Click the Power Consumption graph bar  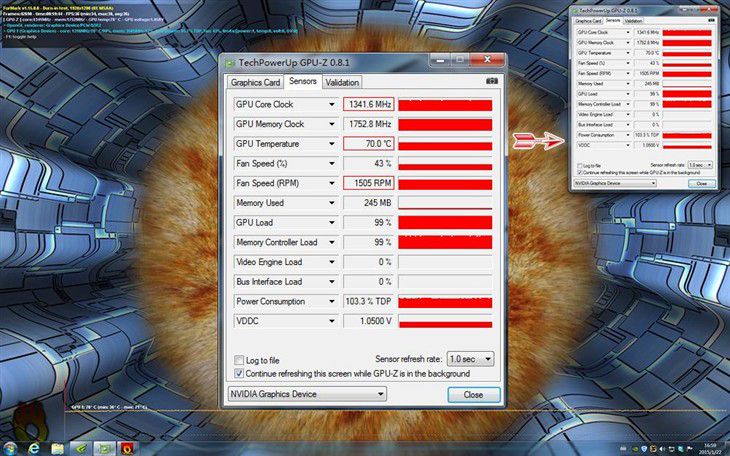445,301
